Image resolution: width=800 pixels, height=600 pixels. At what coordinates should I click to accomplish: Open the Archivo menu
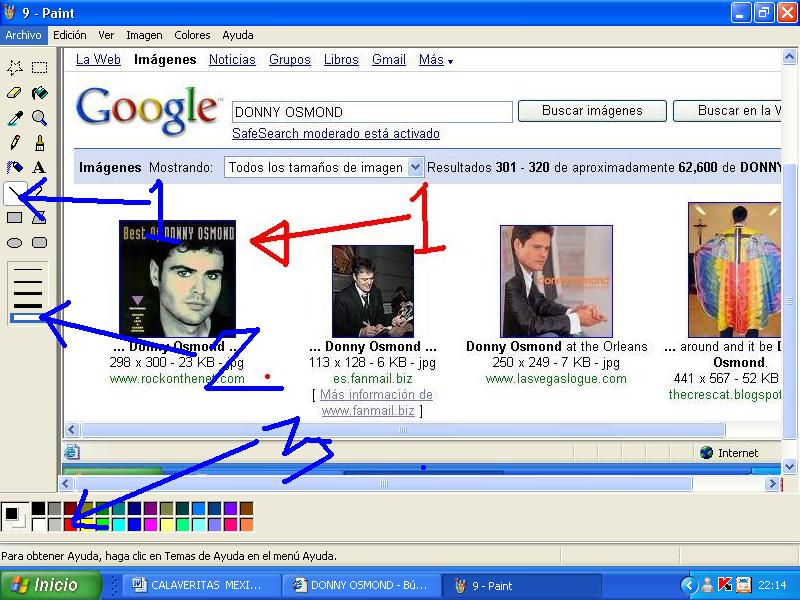pos(23,35)
